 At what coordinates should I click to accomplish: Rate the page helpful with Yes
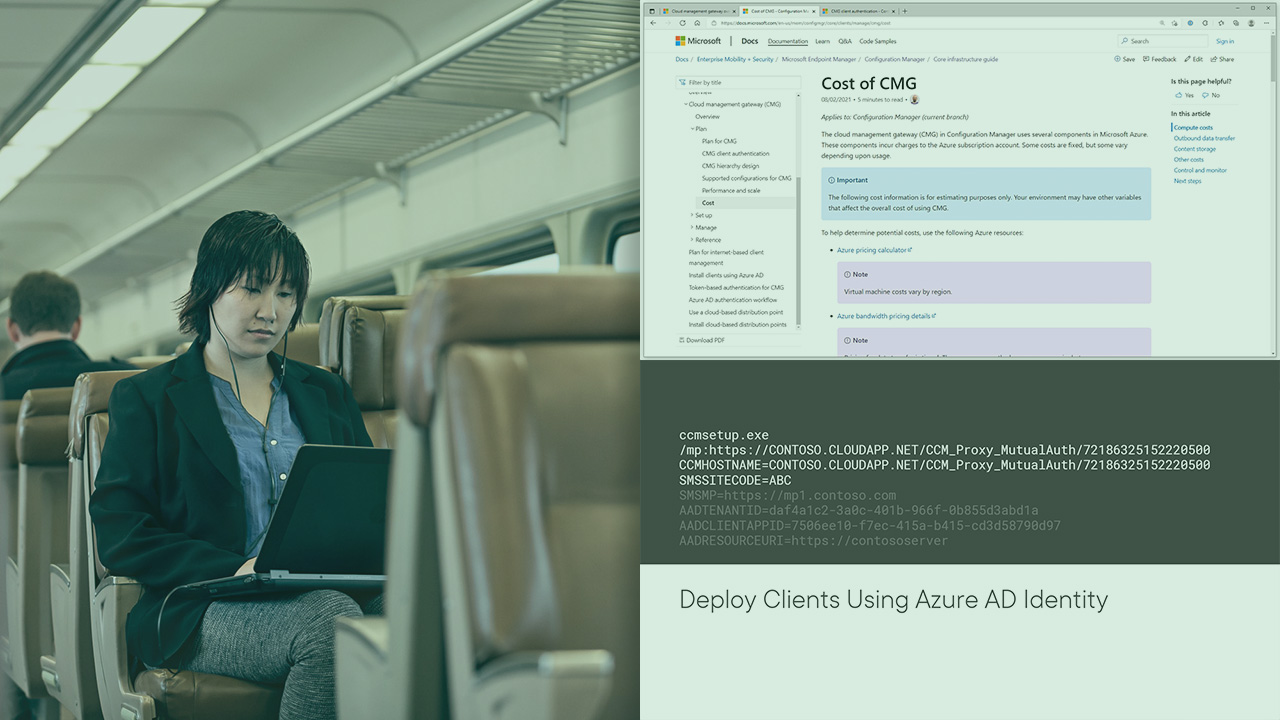[x=1185, y=95]
